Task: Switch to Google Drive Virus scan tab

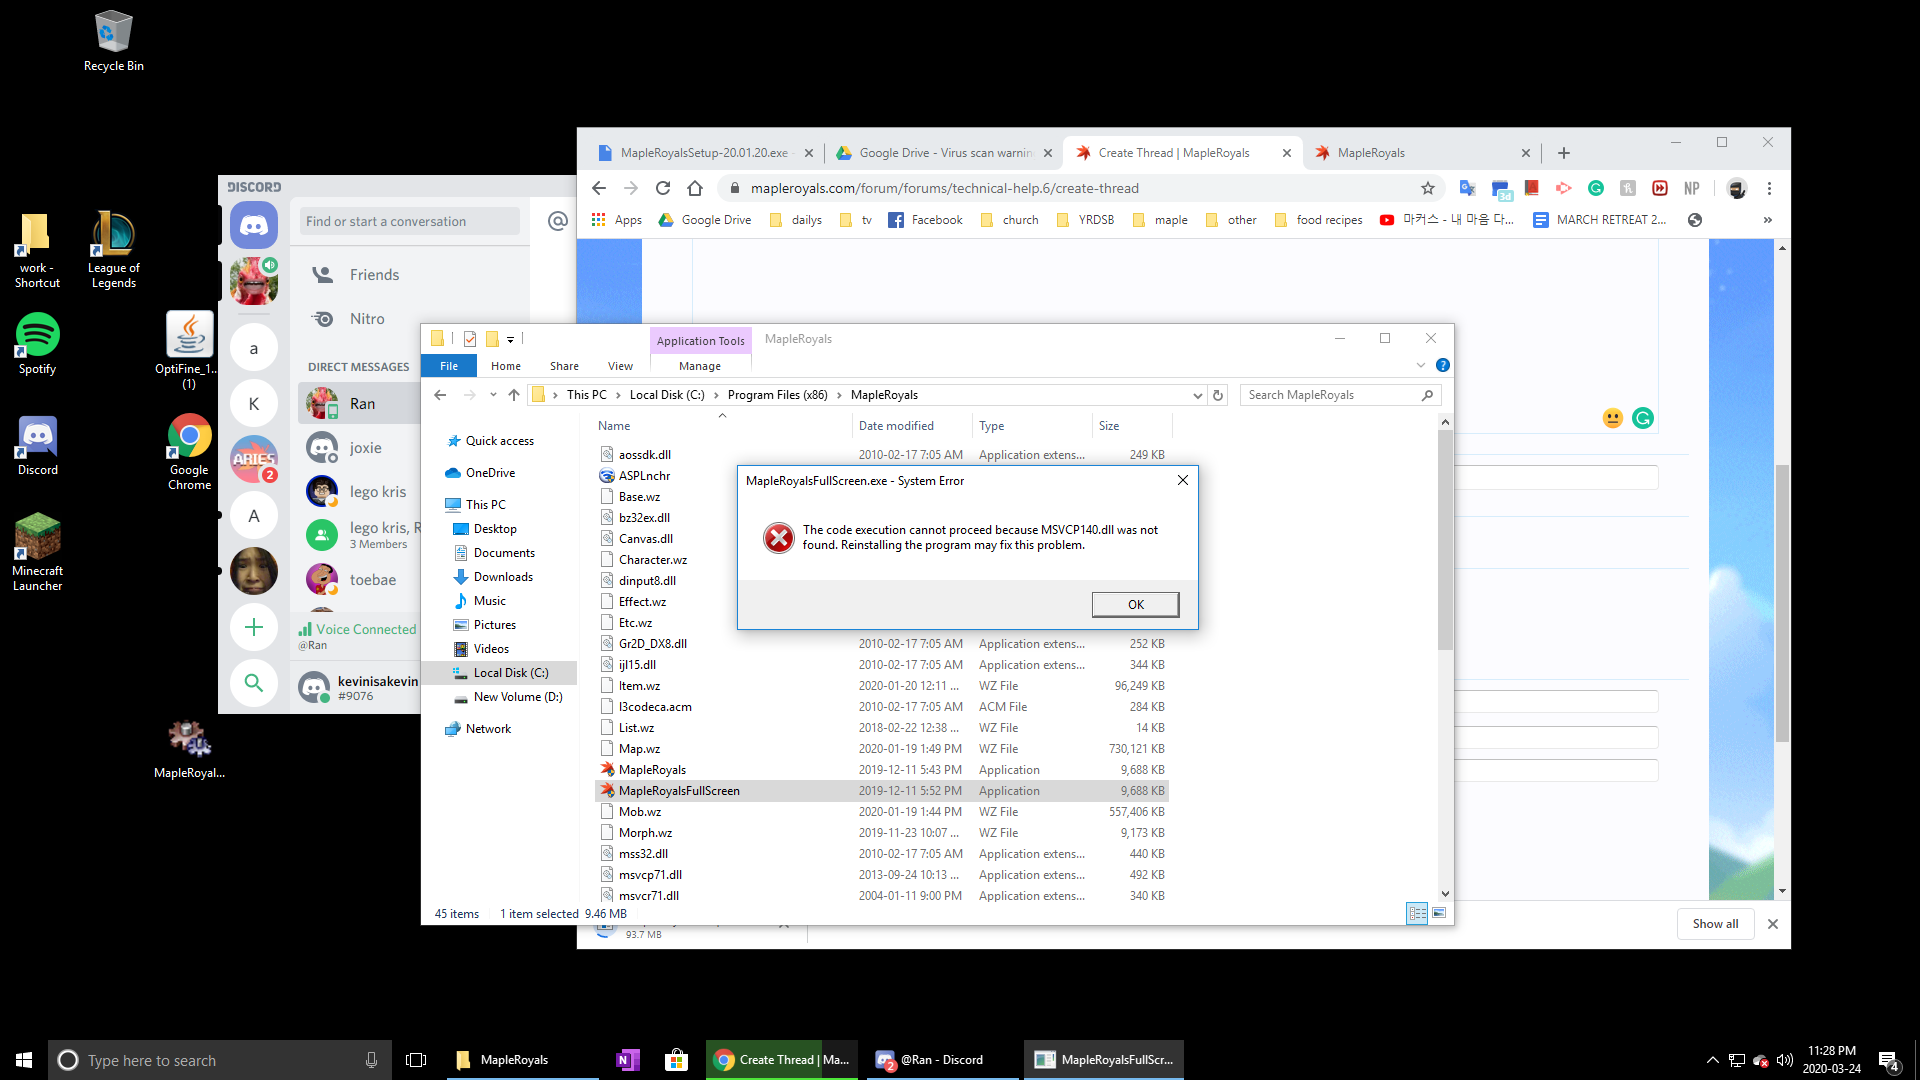Action: (x=943, y=153)
